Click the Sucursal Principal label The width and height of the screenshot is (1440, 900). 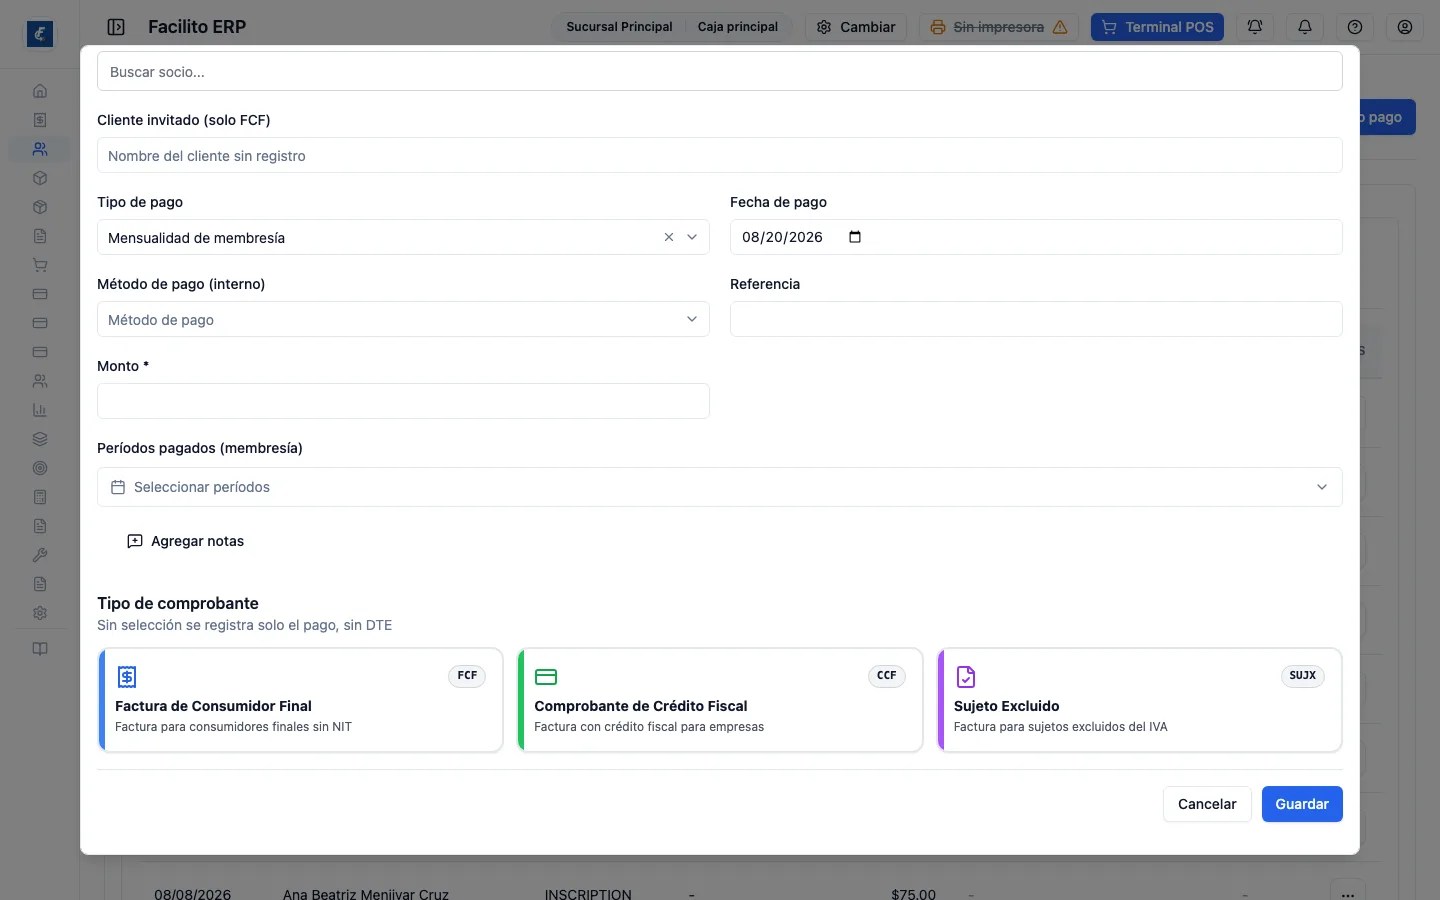click(x=619, y=27)
